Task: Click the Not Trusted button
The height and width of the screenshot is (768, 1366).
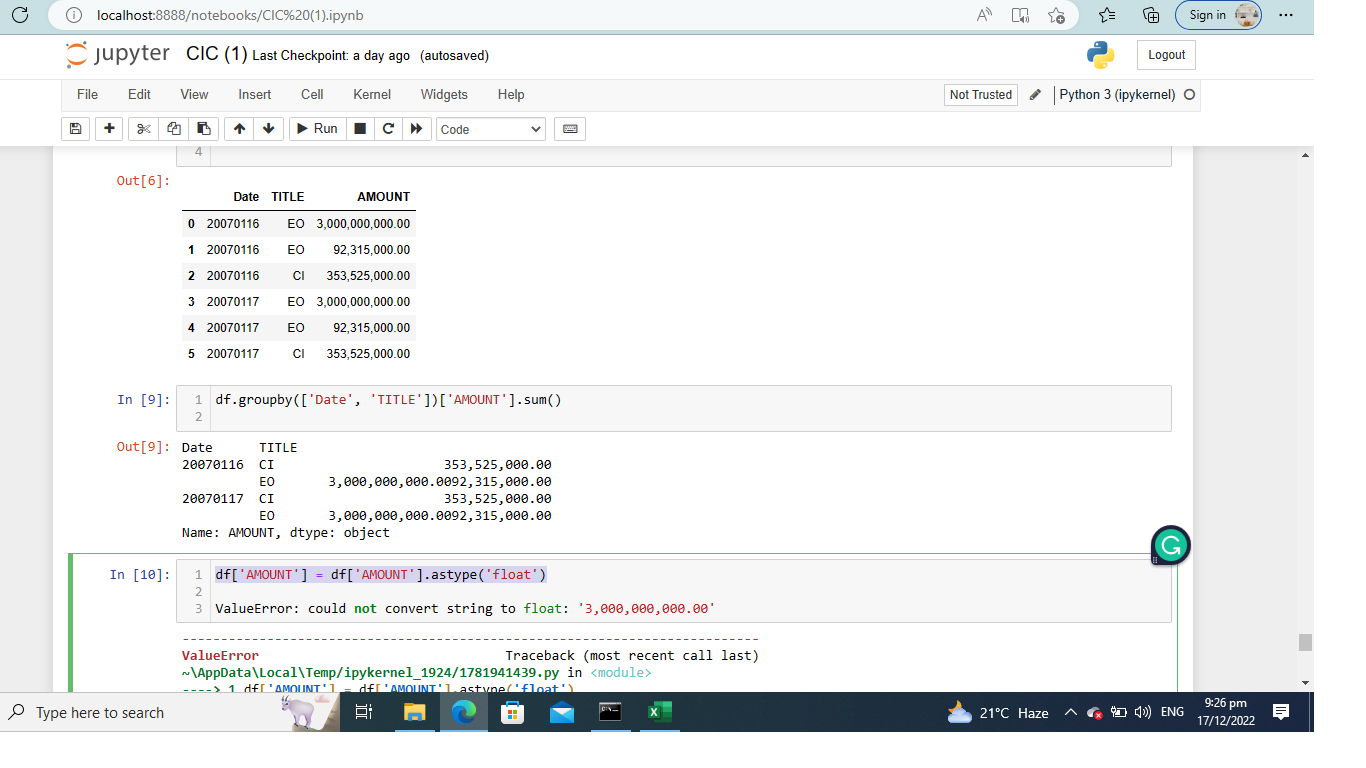Action: click(x=981, y=95)
